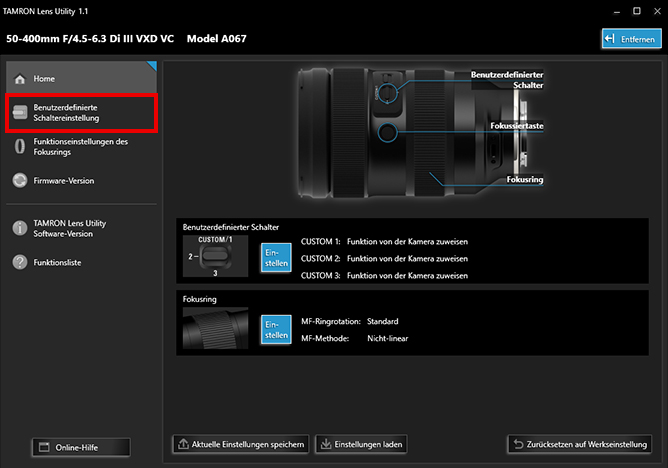The width and height of the screenshot is (668, 468).
Task: Click the Benutzerdefinierter Schalter lens label
Action: pos(507,80)
